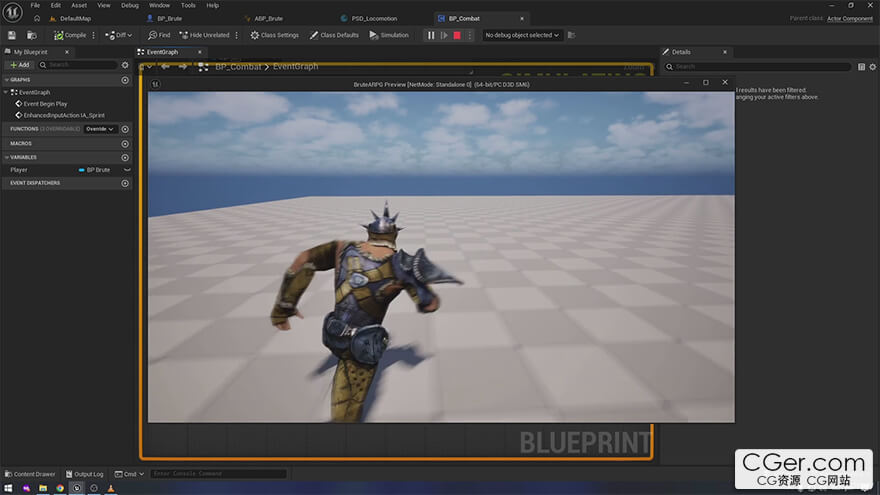Open Find in blueprint search

pyautogui.click(x=159, y=35)
